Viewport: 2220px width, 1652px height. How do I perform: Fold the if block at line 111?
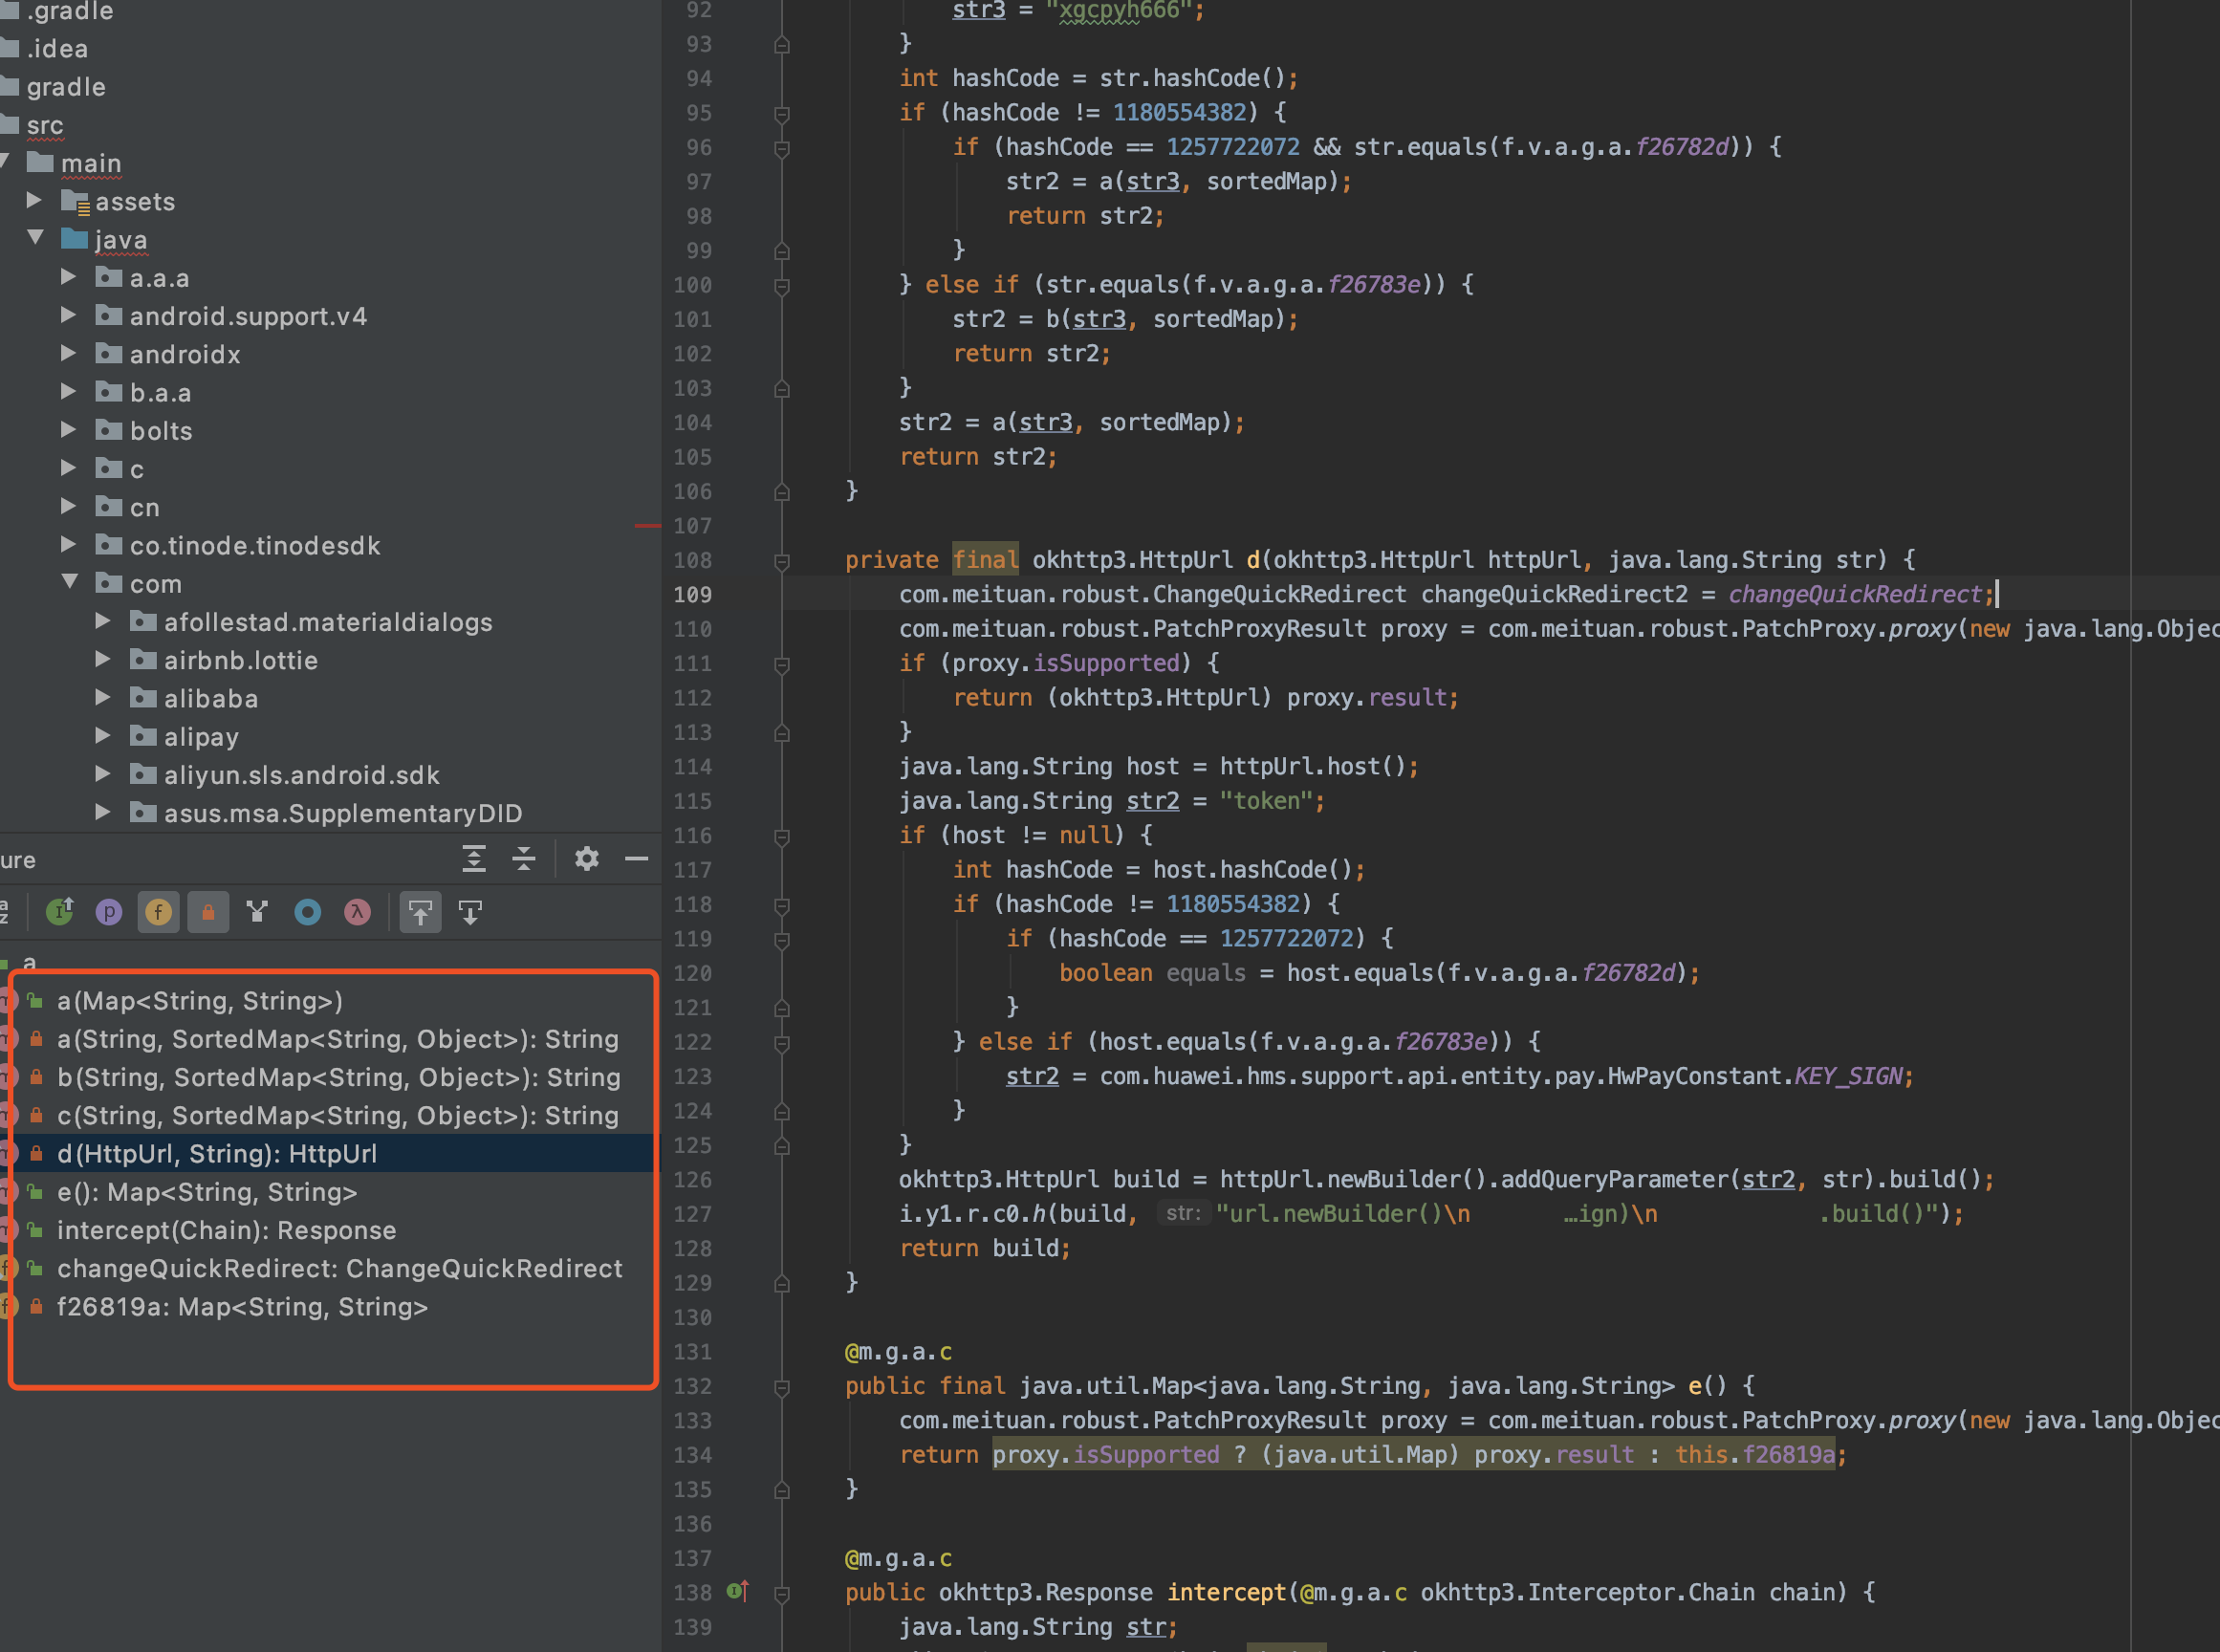tap(782, 665)
